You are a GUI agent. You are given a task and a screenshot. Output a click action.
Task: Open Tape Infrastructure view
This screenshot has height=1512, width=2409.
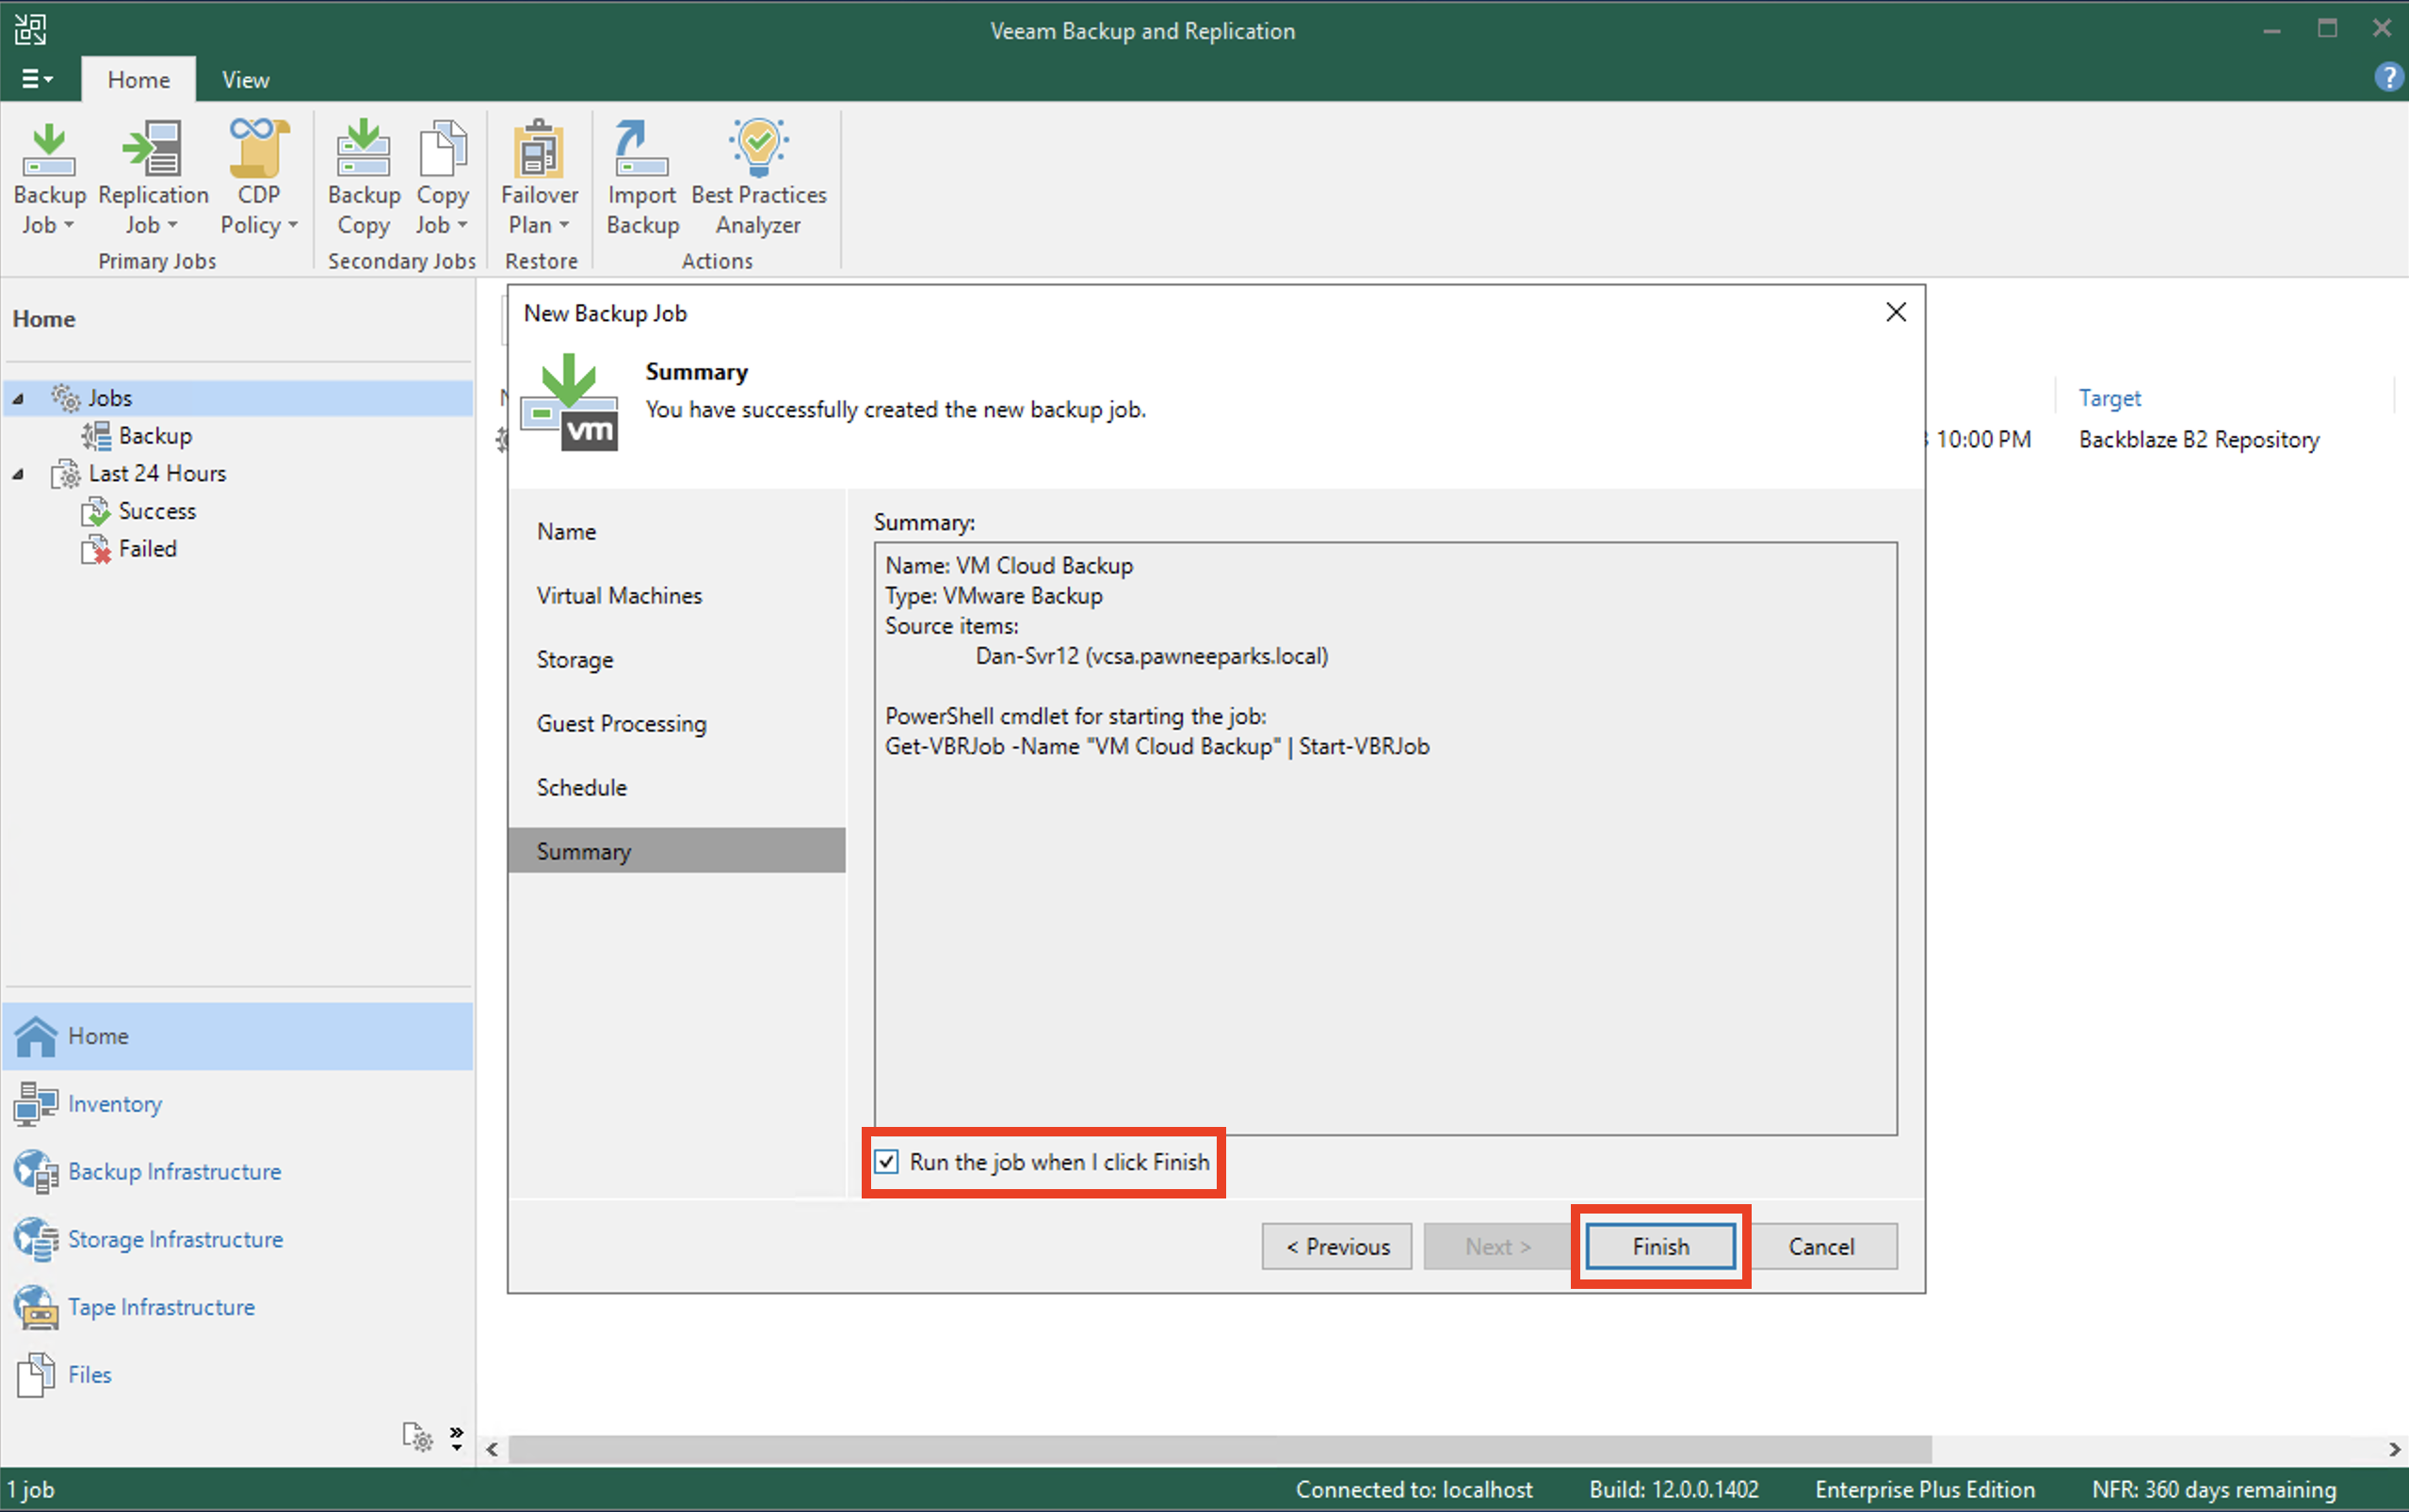(x=238, y=1307)
